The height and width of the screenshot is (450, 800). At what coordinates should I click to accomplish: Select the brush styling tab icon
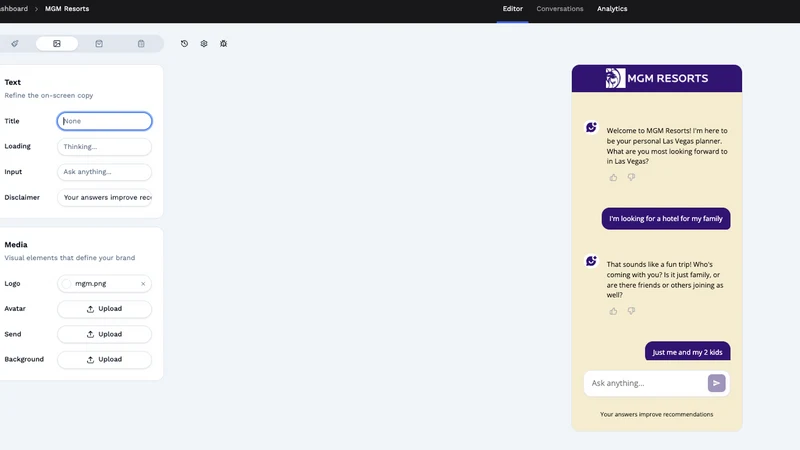click(x=15, y=44)
